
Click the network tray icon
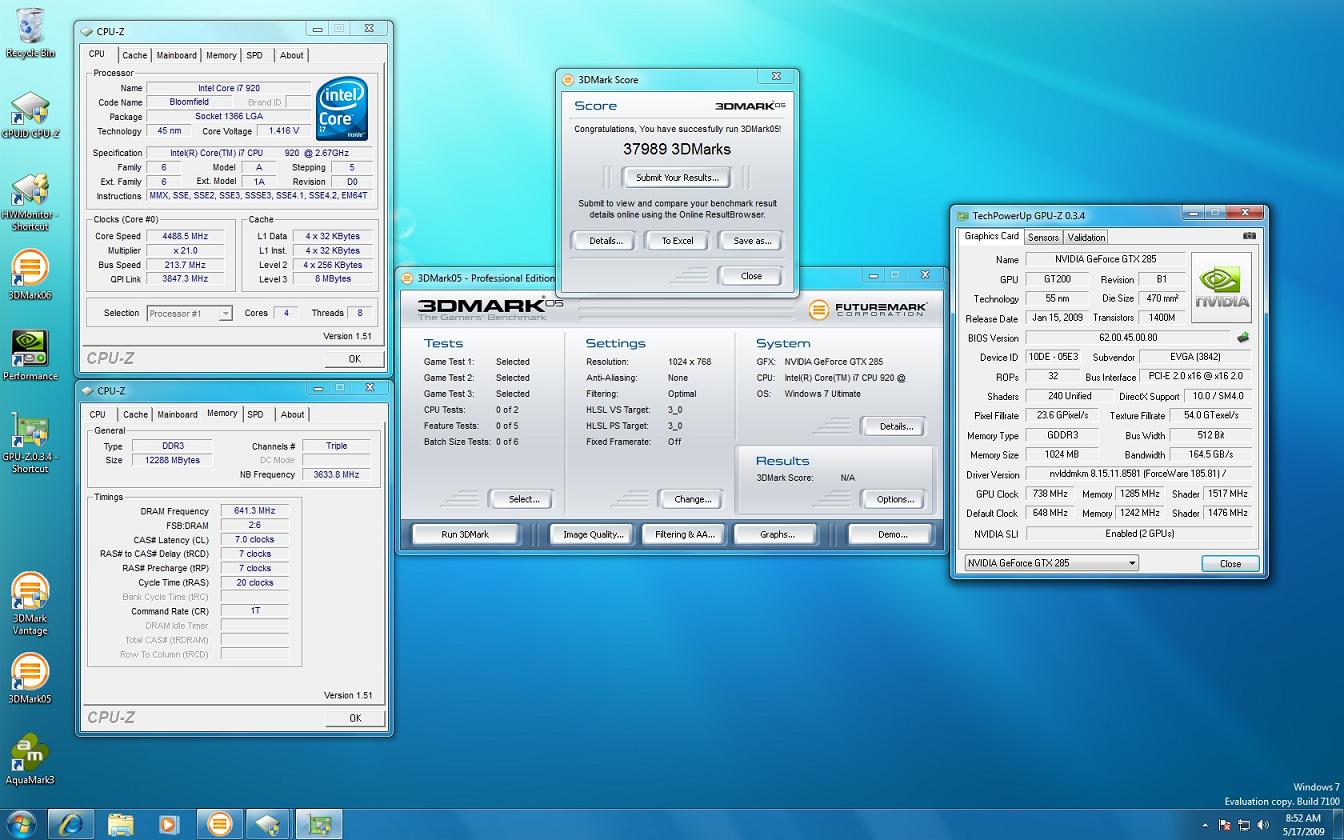tap(1244, 825)
